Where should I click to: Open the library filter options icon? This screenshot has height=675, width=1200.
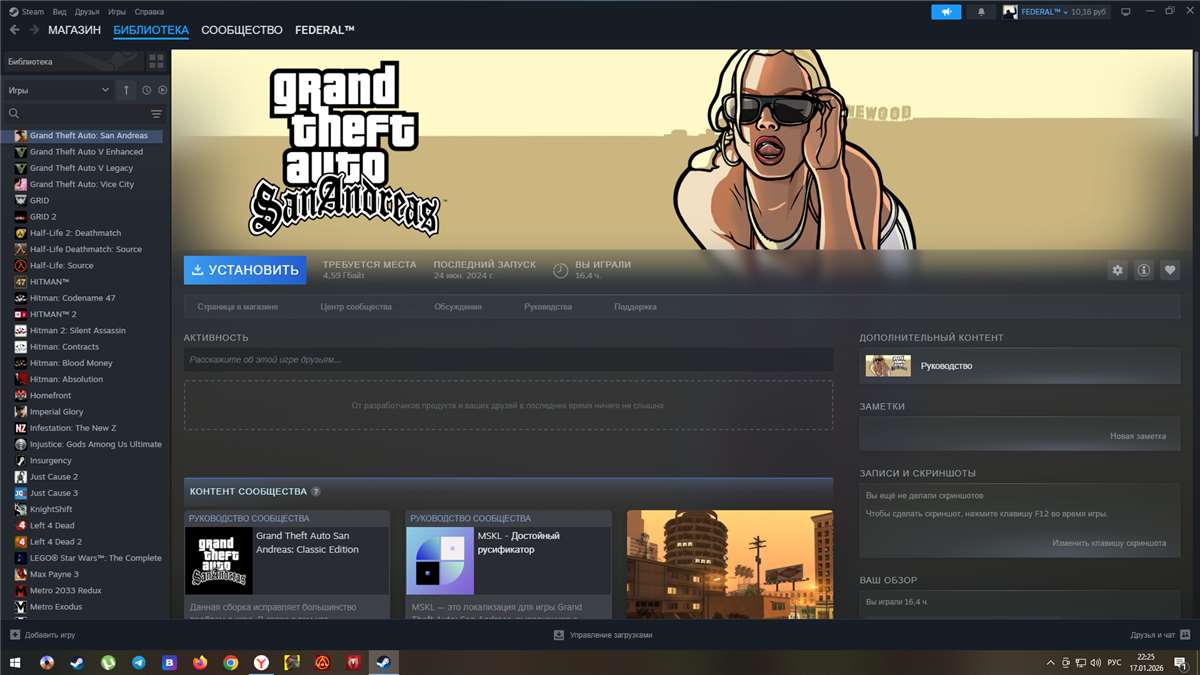pyautogui.click(x=156, y=114)
